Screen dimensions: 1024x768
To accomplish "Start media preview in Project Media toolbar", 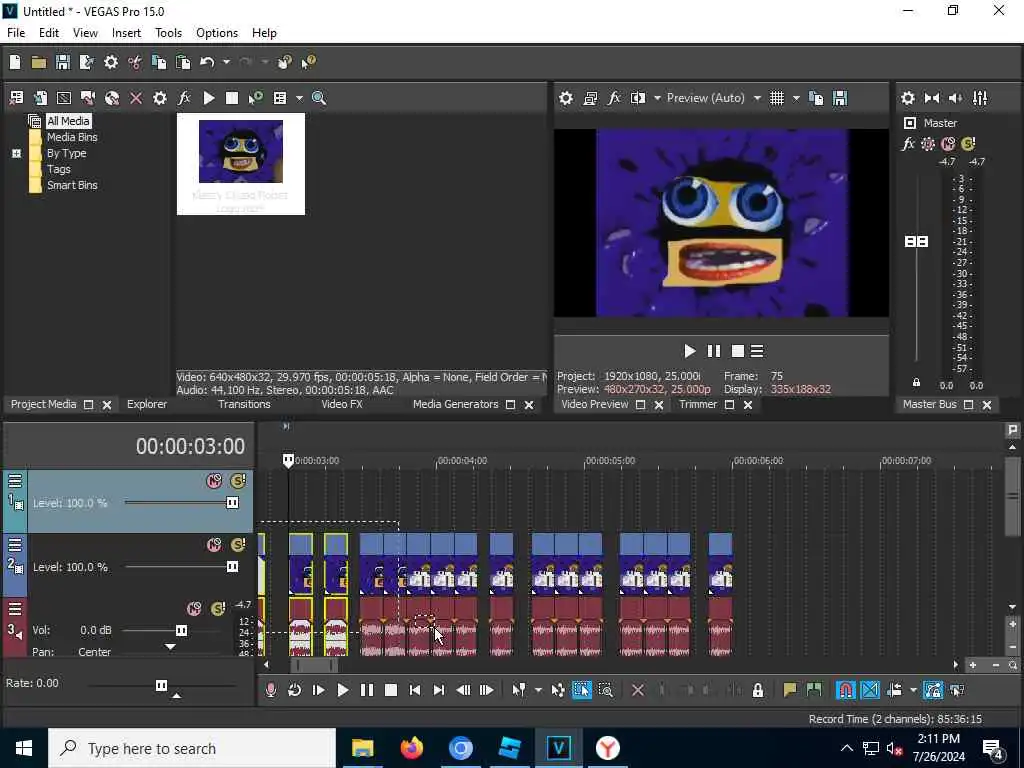I will coord(208,98).
